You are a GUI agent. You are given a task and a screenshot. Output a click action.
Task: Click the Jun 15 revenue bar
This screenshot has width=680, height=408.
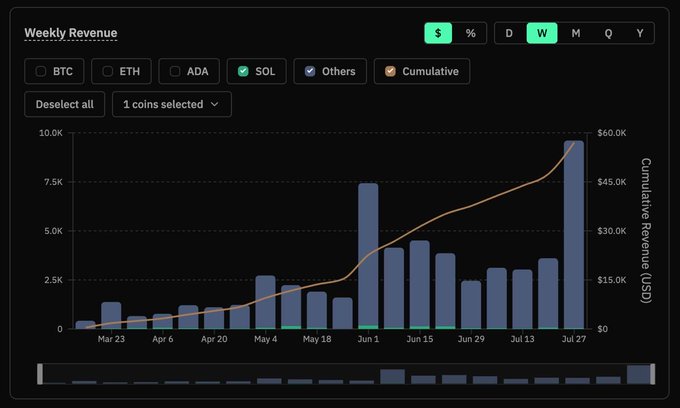[420, 284]
